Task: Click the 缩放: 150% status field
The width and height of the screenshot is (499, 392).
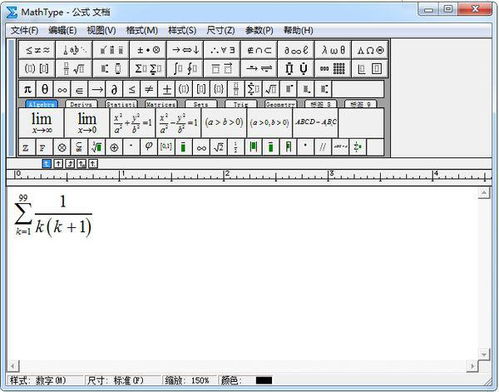Action: pos(189,380)
